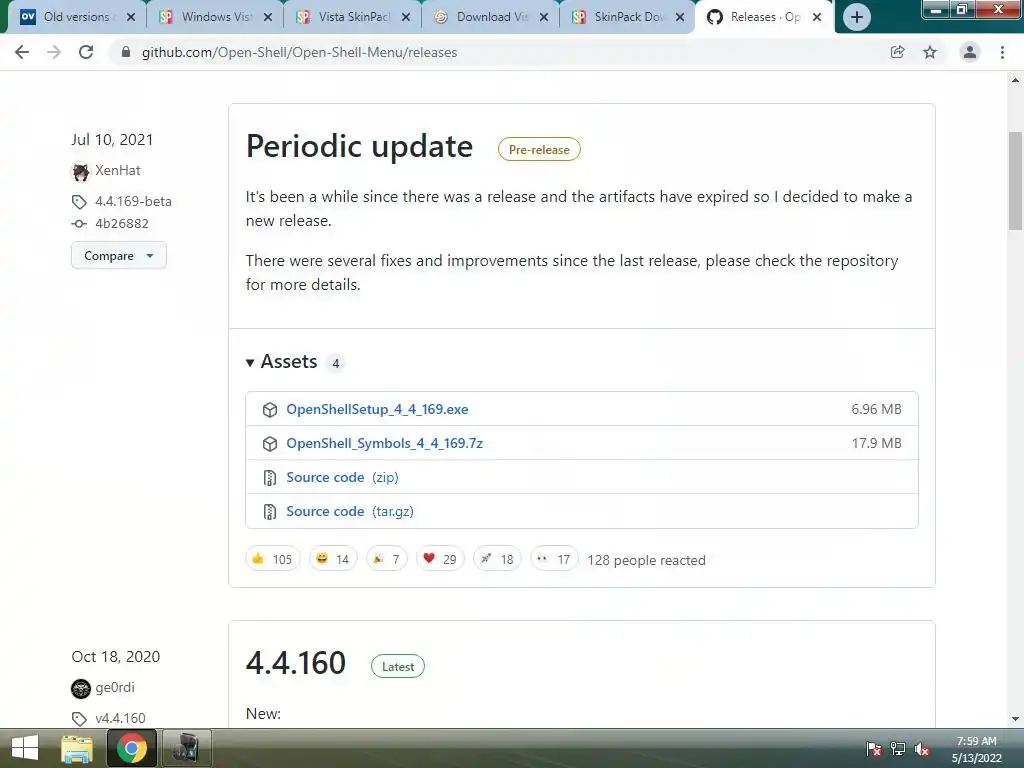Close the 'Releases · Op' GitHub tab
Viewport: 1024px width, 768px height.
(817, 17)
